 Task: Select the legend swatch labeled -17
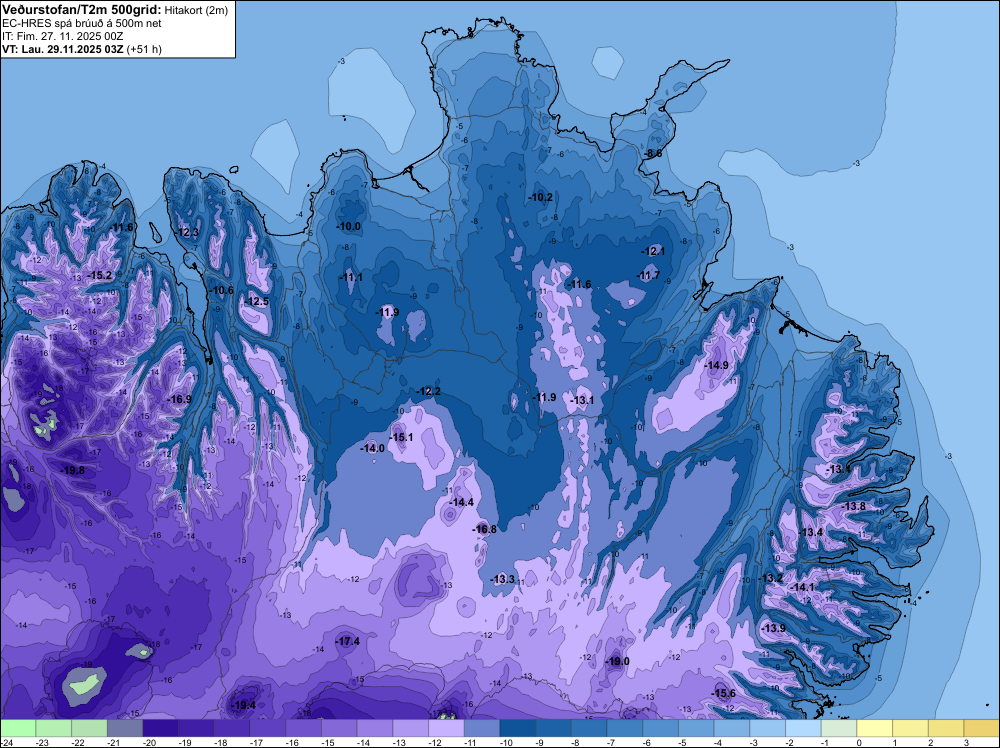point(268,728)
